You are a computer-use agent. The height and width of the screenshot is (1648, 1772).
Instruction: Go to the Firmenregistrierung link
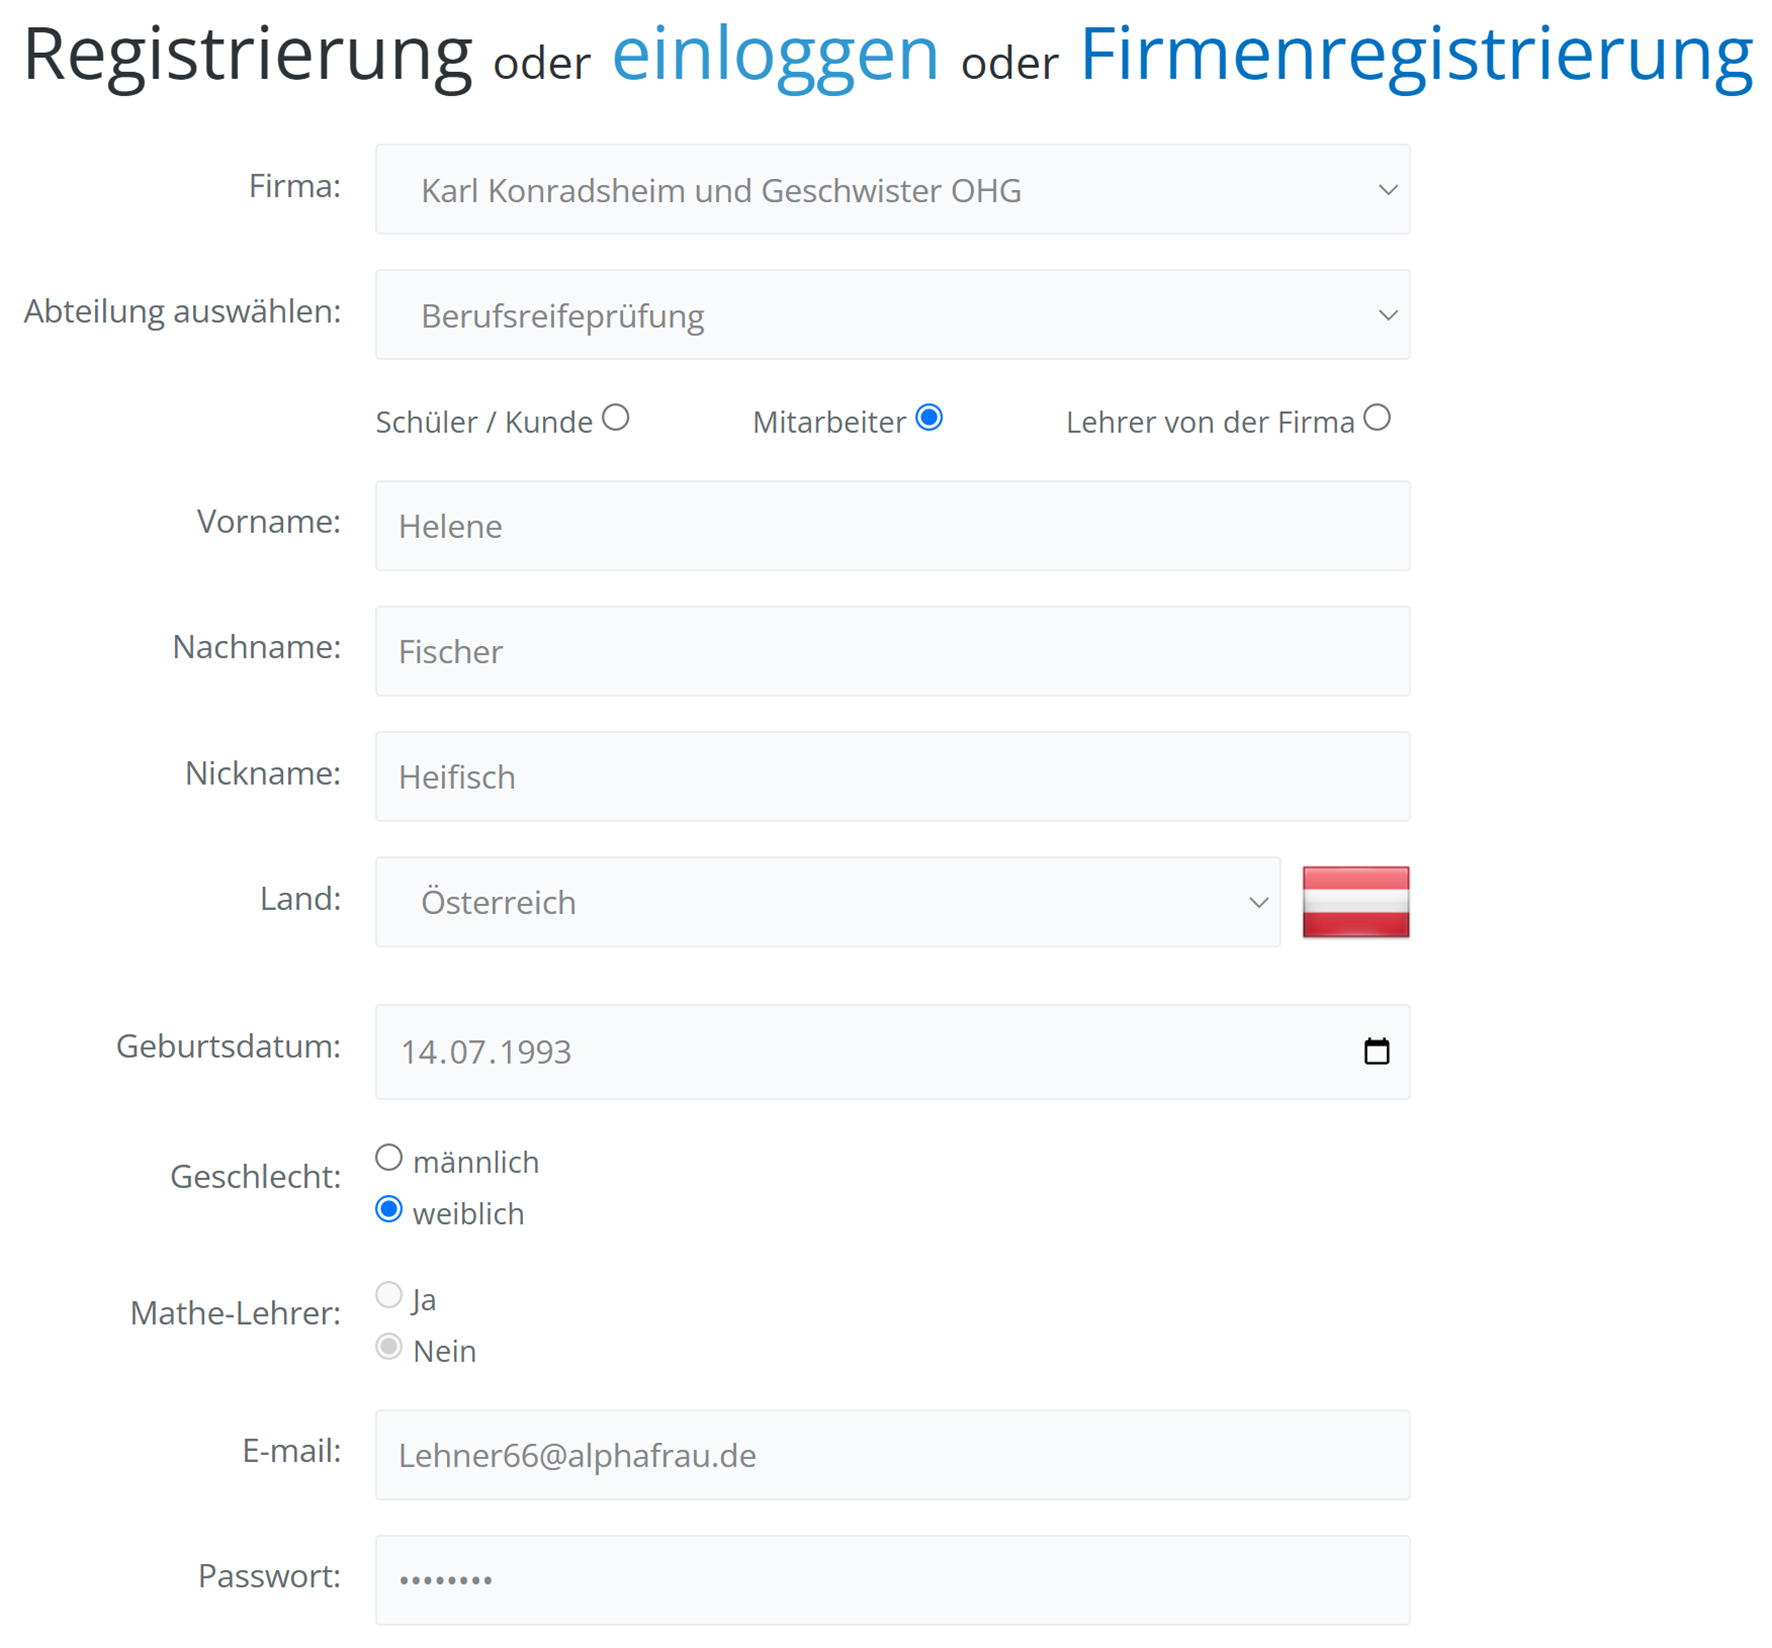pos(1416,54)
